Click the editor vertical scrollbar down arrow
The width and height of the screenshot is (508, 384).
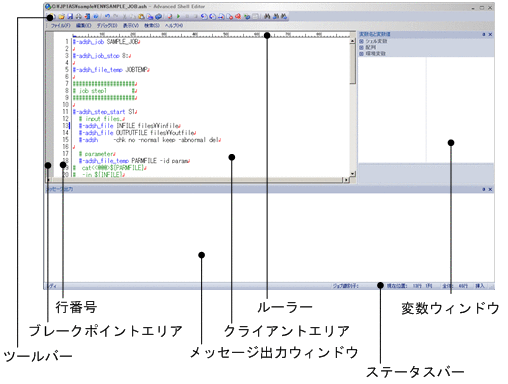tap(353, 174)
